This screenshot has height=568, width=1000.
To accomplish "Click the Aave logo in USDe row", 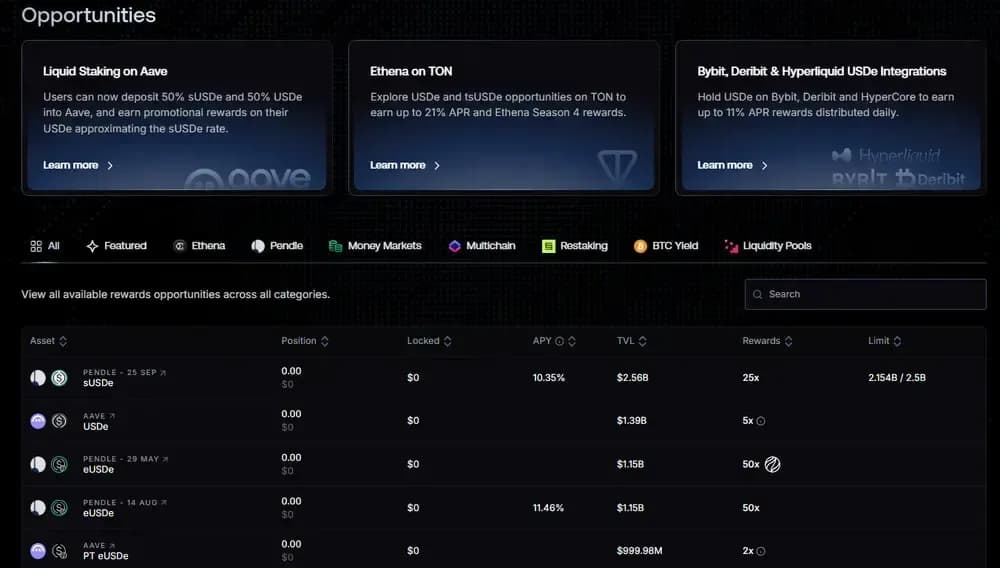I will (38, 421).
